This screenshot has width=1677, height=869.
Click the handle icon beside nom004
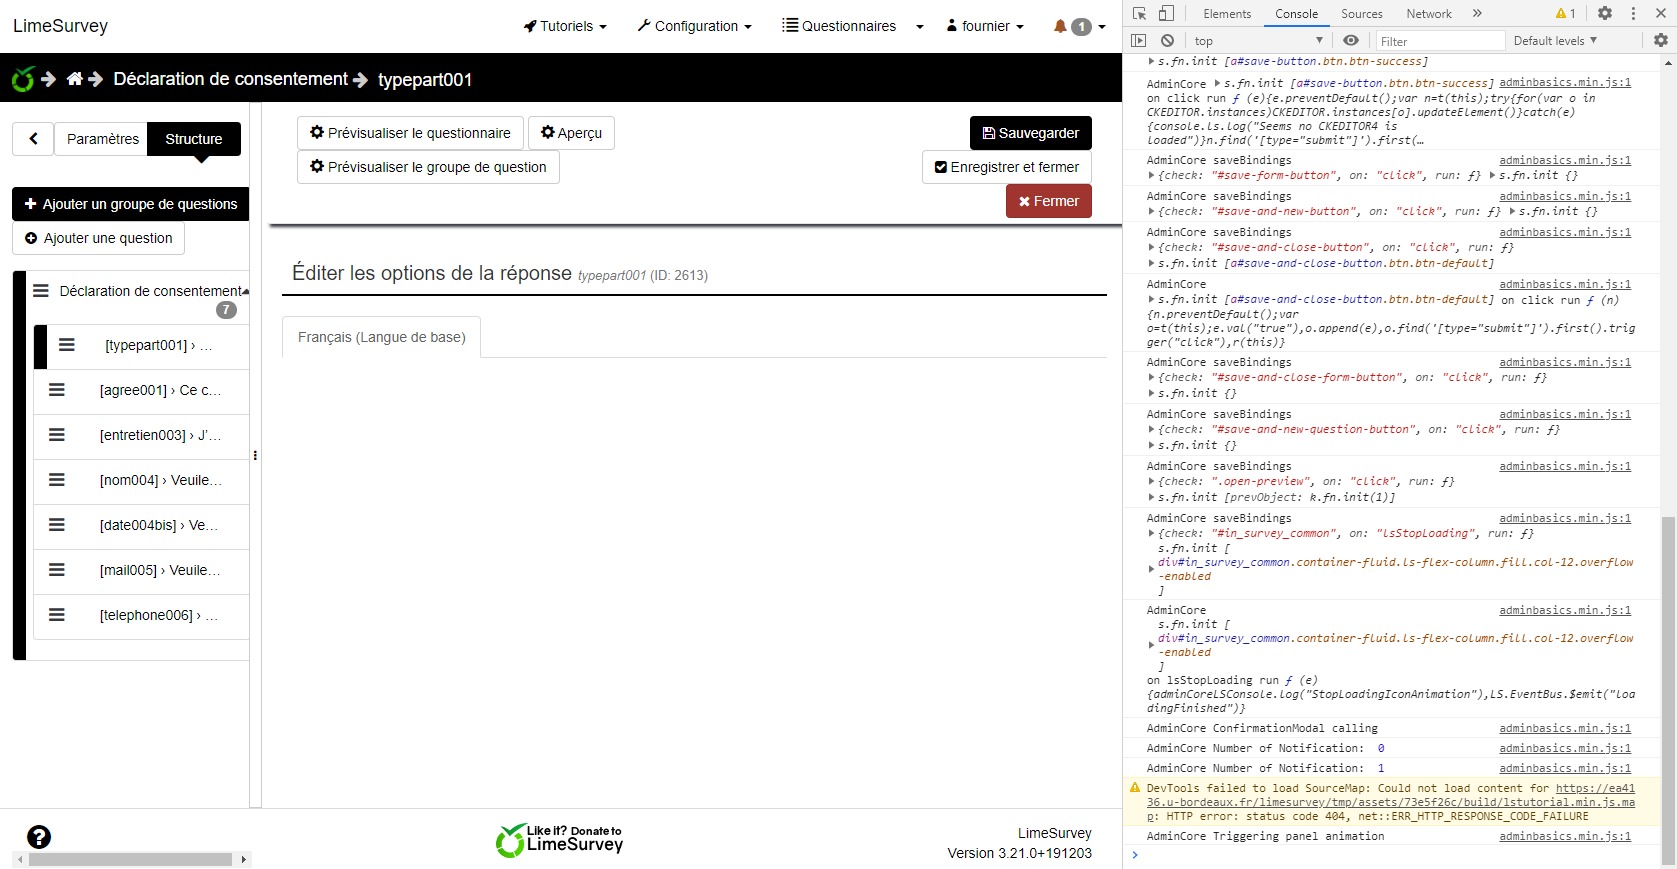(57, 480)
